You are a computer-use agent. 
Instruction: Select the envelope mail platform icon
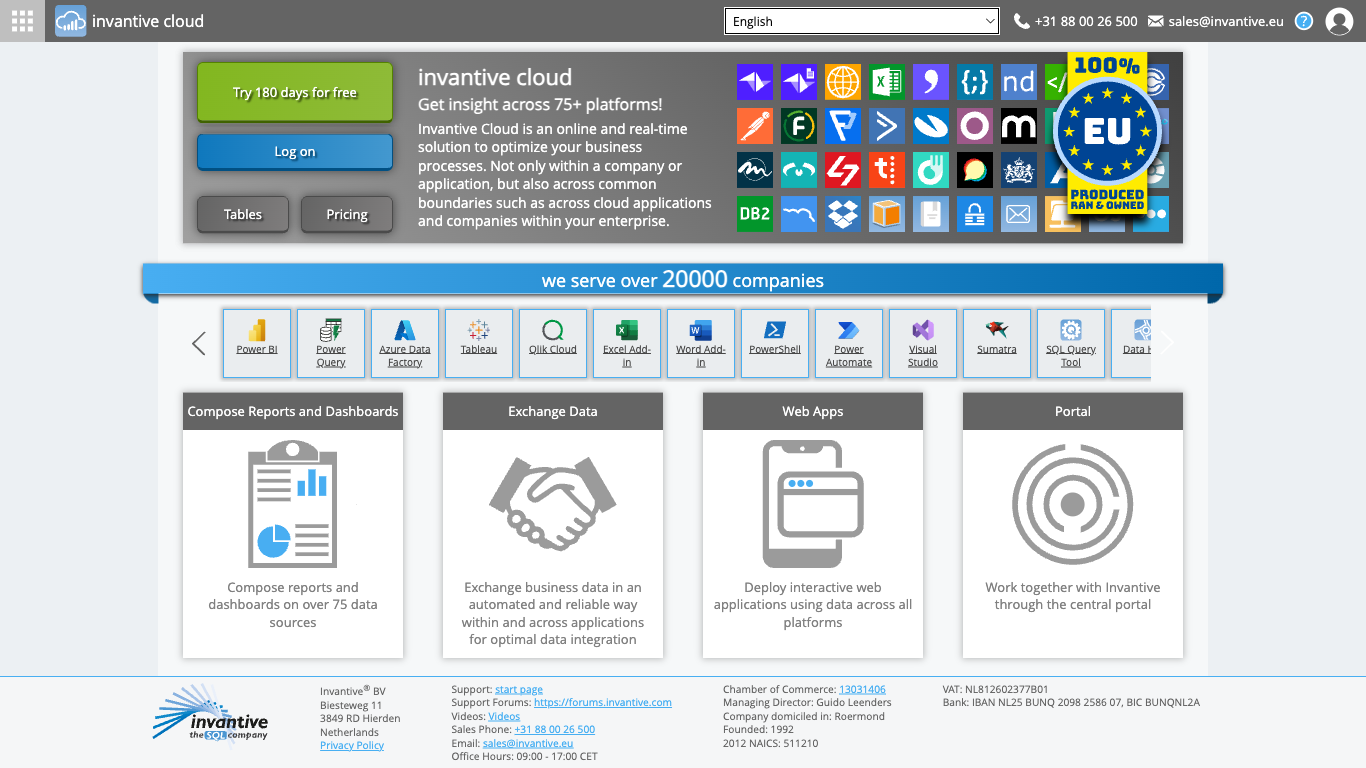1019,214
